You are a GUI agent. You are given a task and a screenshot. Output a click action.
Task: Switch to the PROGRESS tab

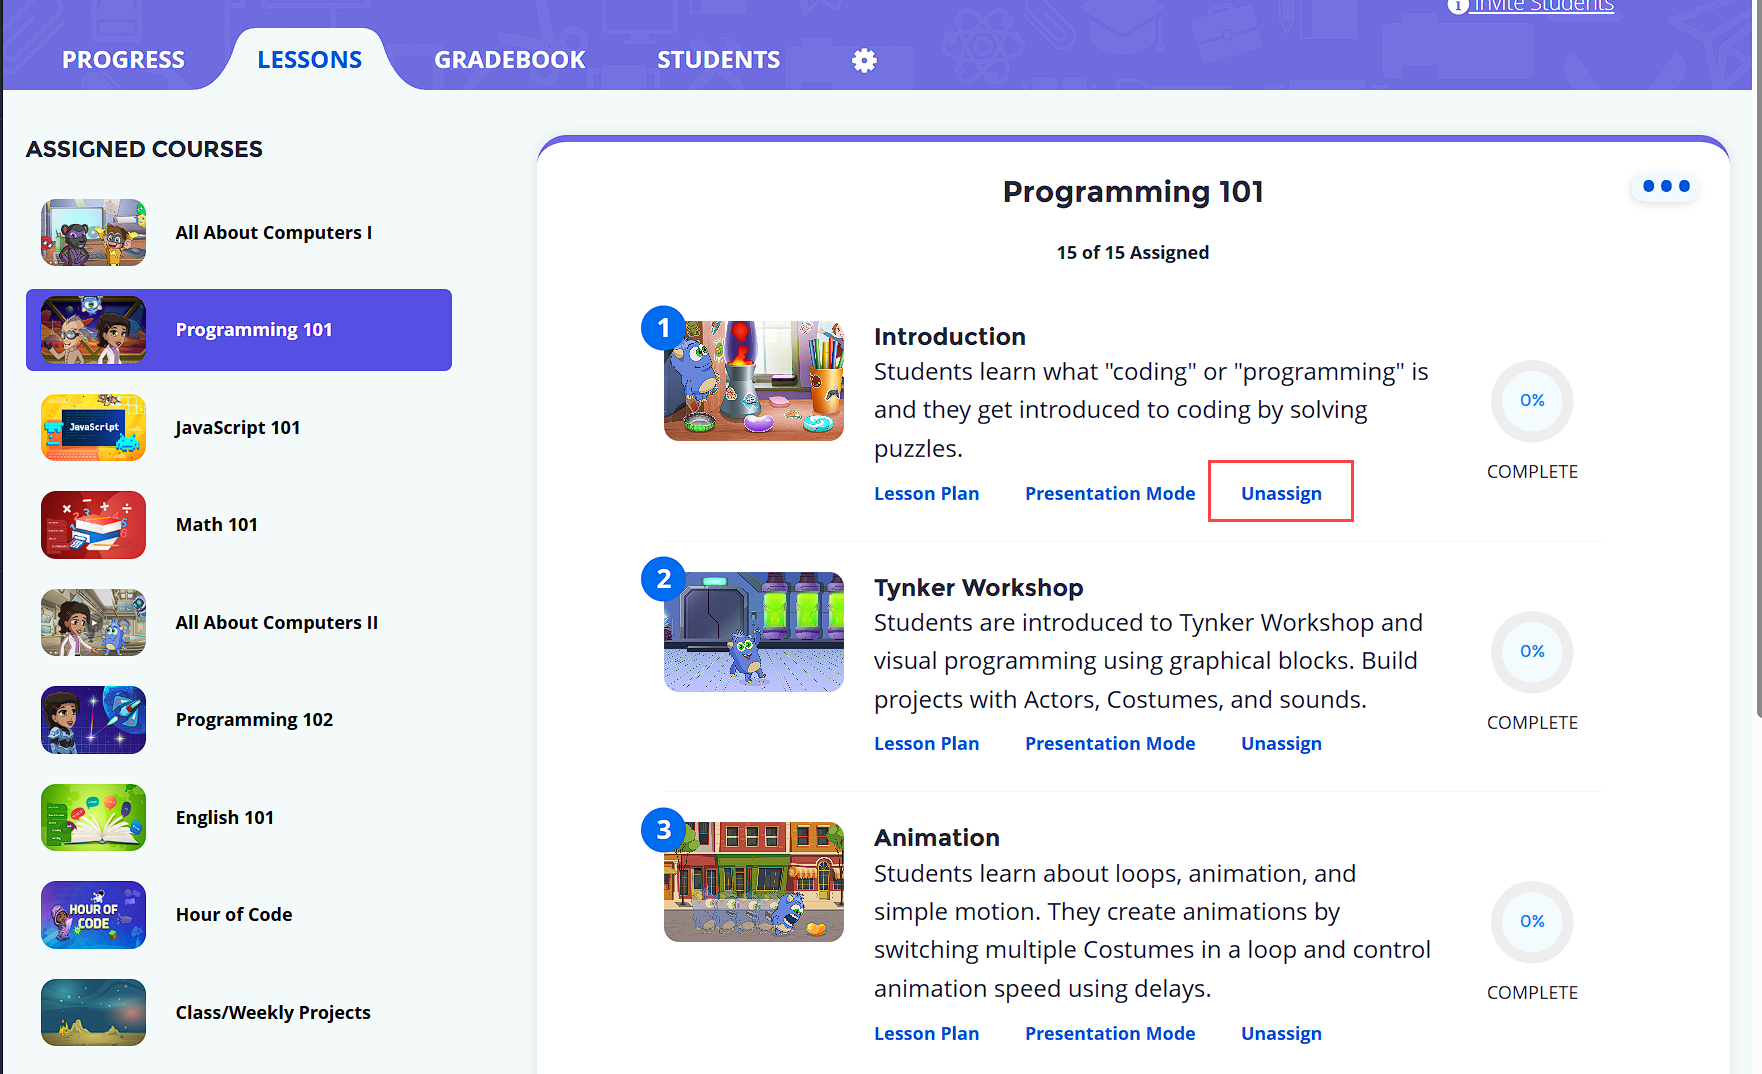click(123, 60)
